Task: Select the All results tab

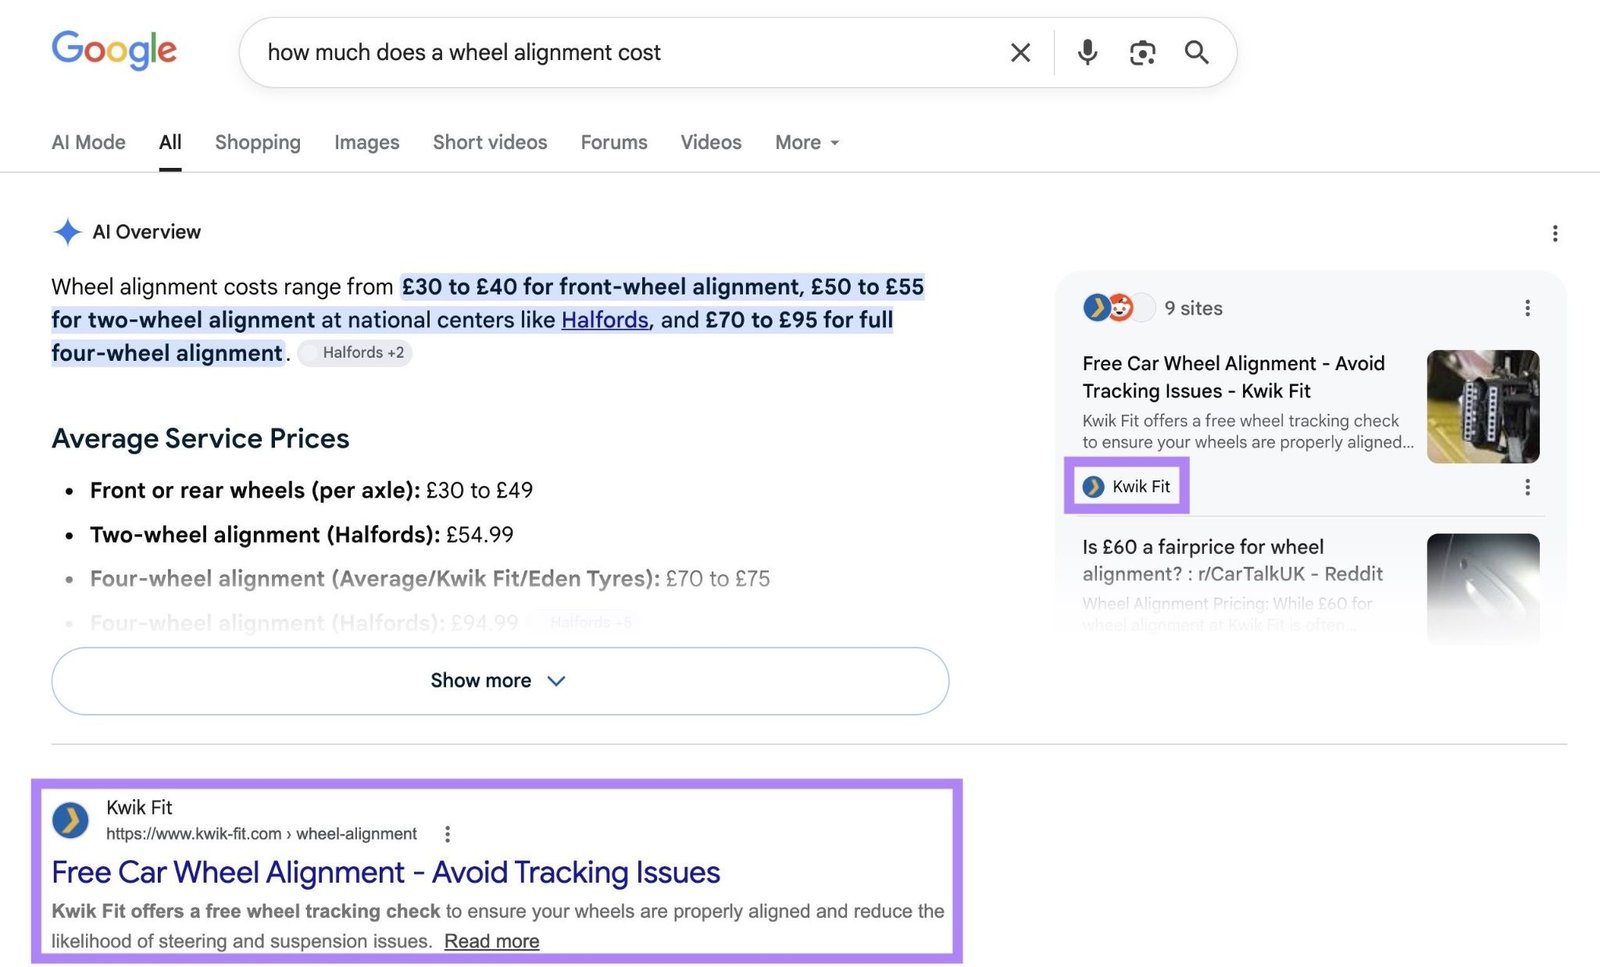Action: pos(170,142)
